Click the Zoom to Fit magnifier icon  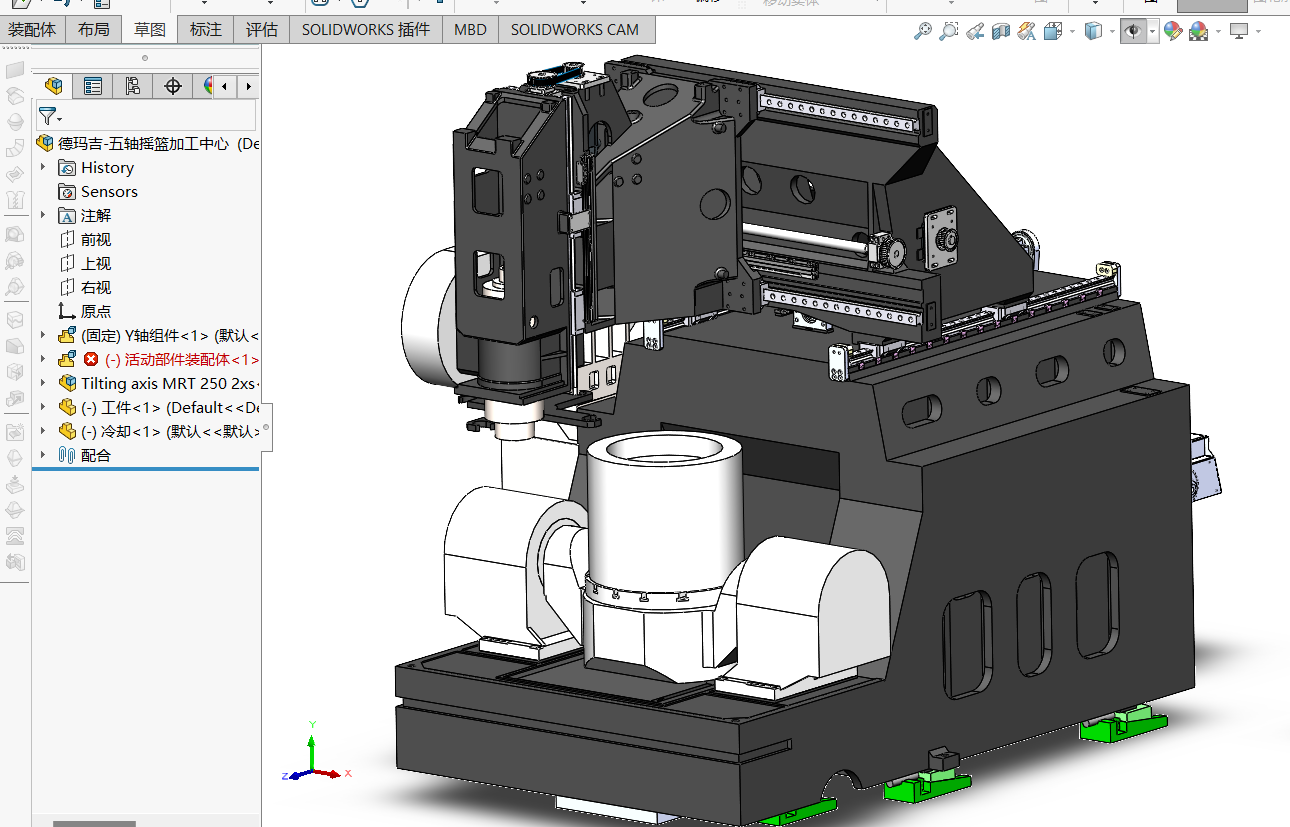(922, 32)
